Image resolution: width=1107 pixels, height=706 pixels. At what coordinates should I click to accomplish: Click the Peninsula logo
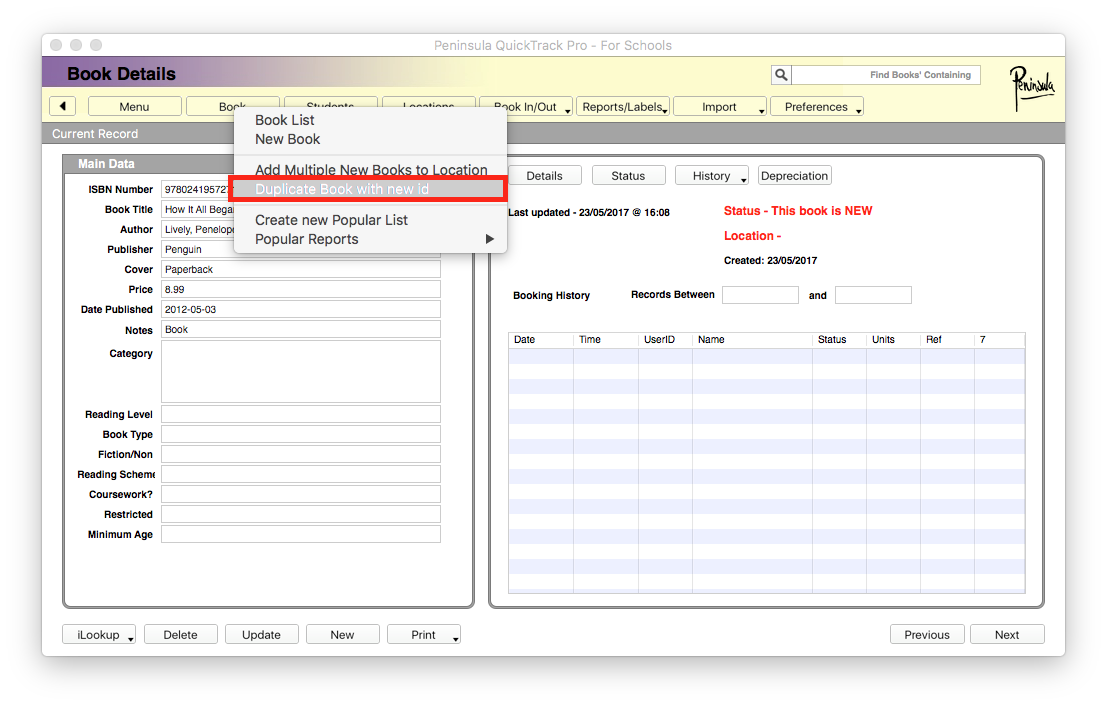point(1031,87)
